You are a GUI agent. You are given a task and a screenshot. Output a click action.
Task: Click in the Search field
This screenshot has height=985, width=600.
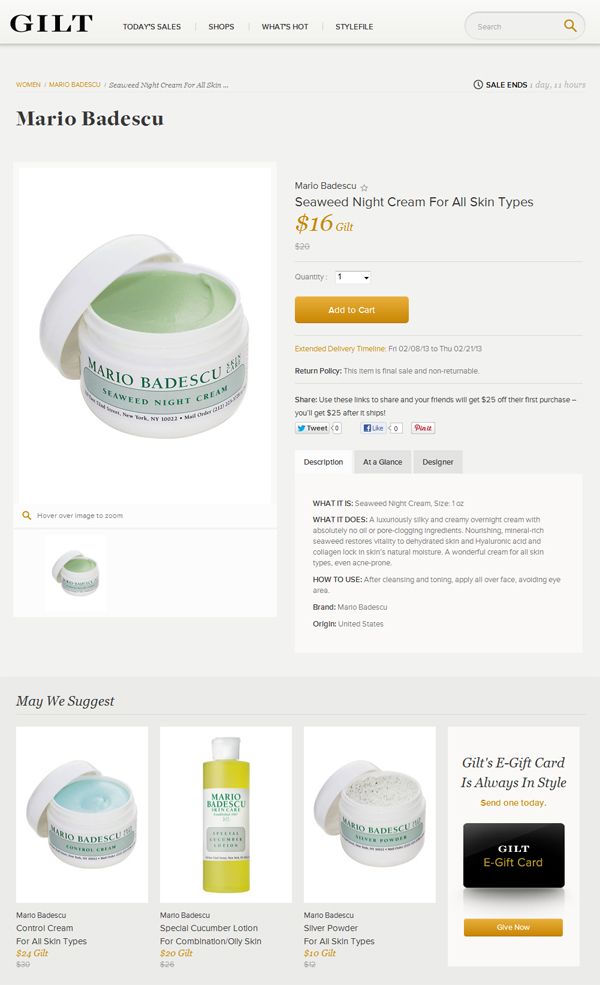click(x=515, y=26)
